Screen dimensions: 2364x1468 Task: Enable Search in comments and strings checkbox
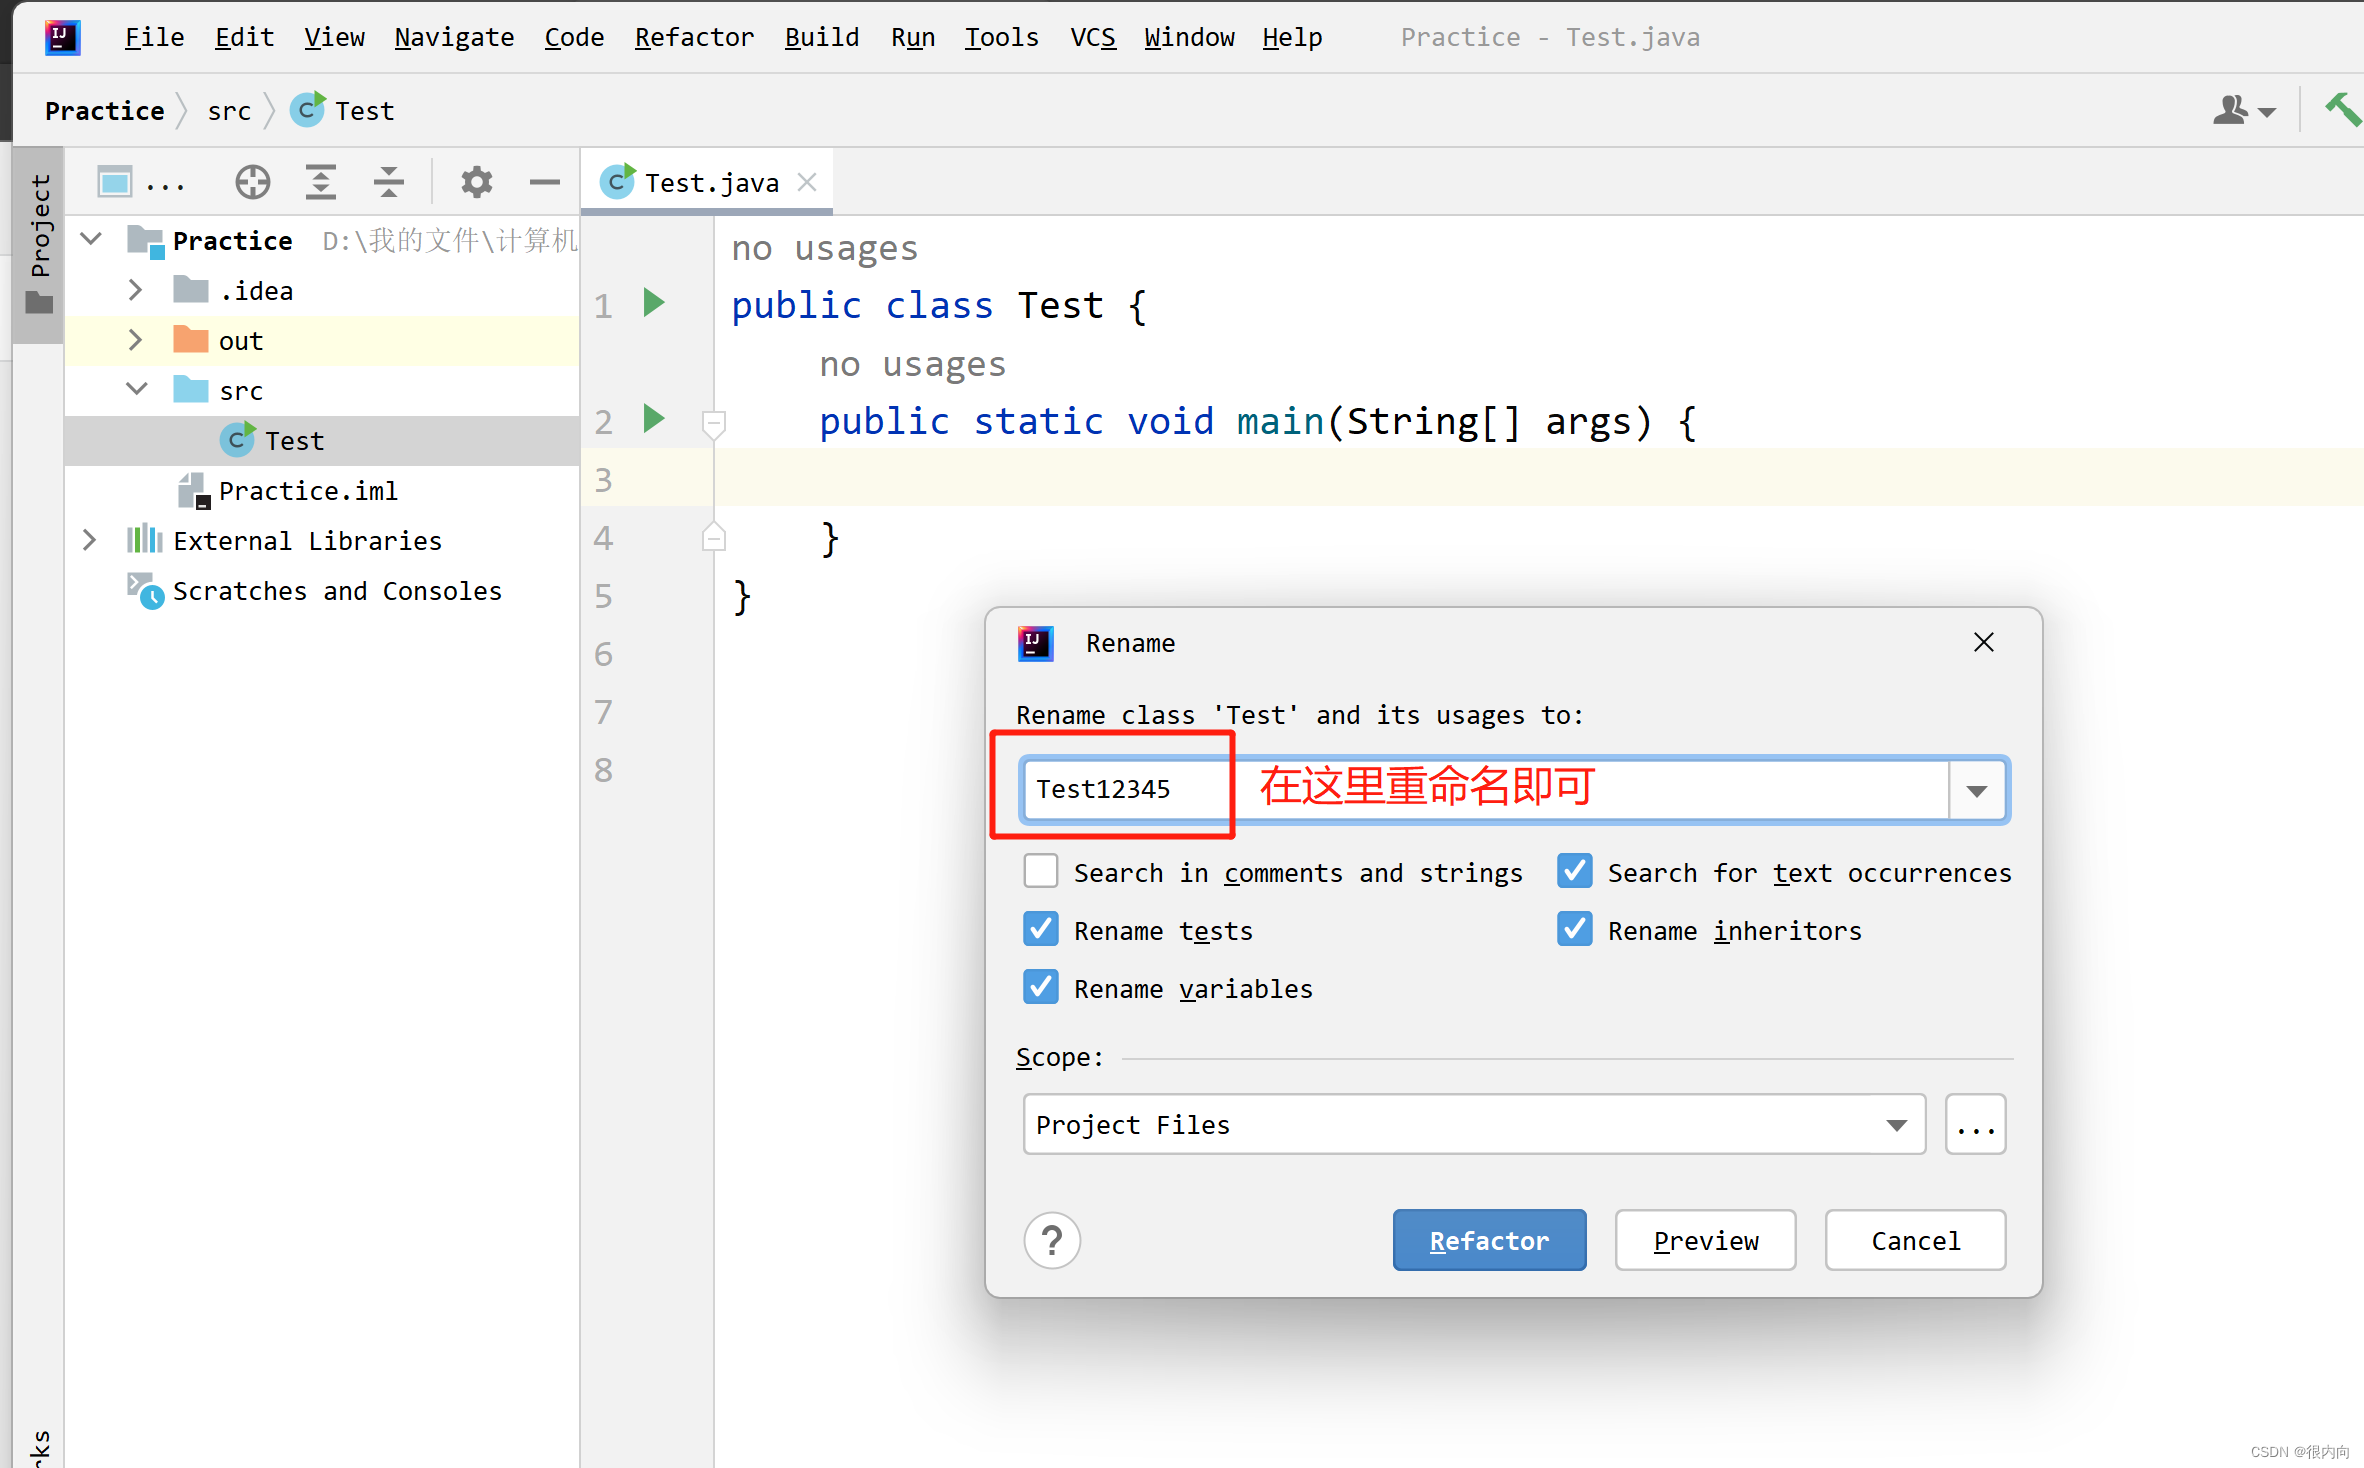pos(1041,871)
